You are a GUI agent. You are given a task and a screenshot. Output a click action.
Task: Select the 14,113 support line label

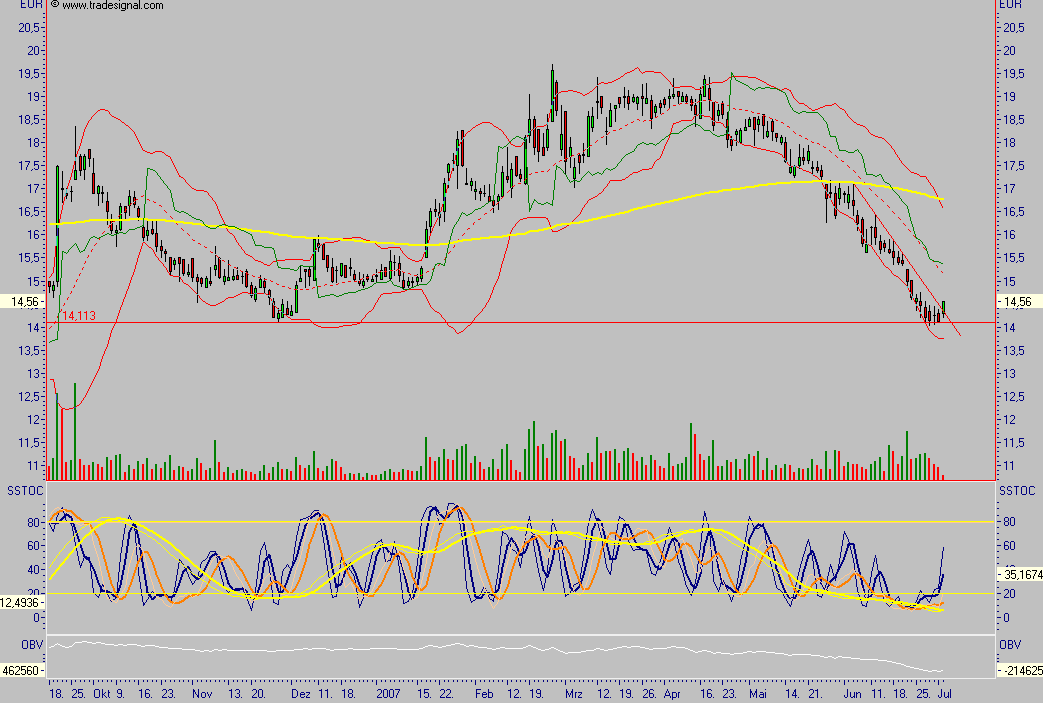click(77, 315)
